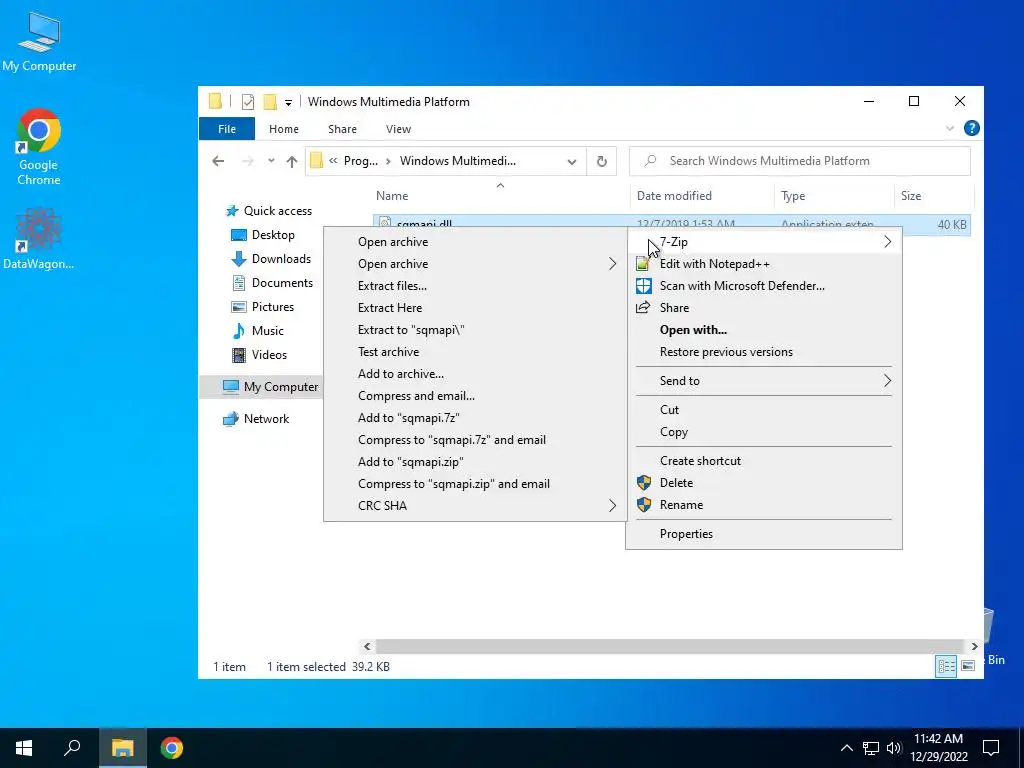Choose Rename in the context menu

click(763, 505)
